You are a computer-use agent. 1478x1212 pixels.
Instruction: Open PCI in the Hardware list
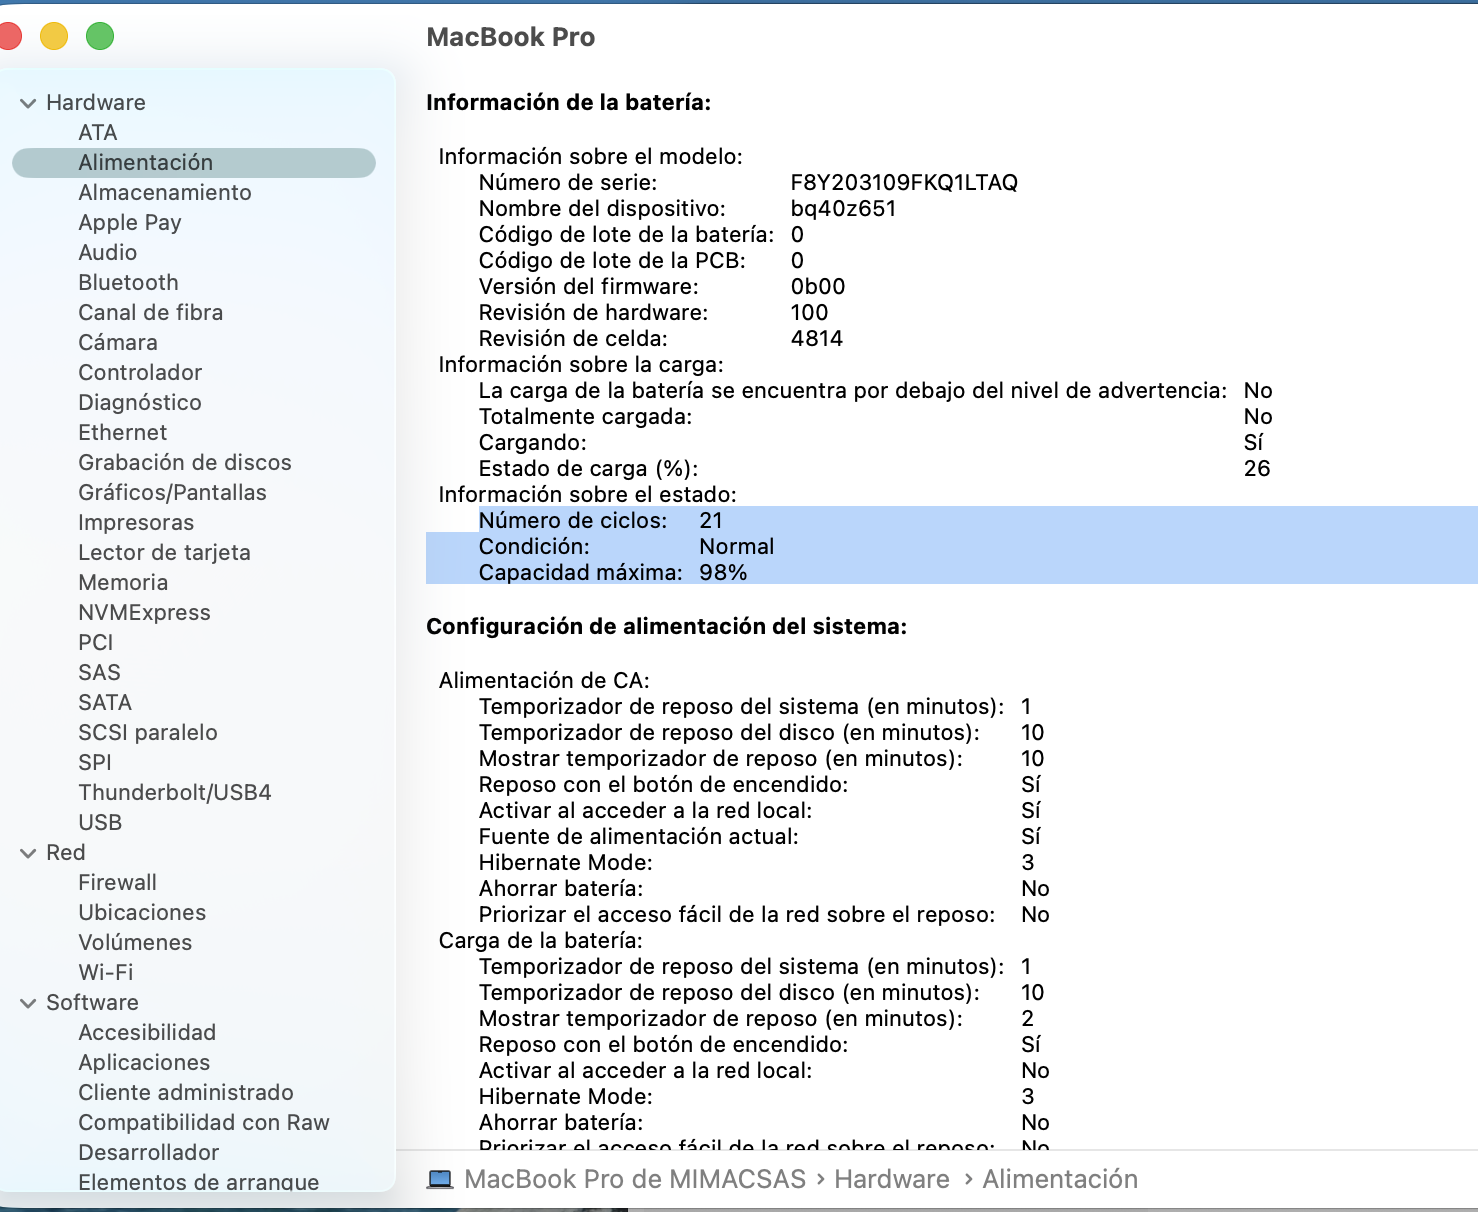[x=96, y=643]
